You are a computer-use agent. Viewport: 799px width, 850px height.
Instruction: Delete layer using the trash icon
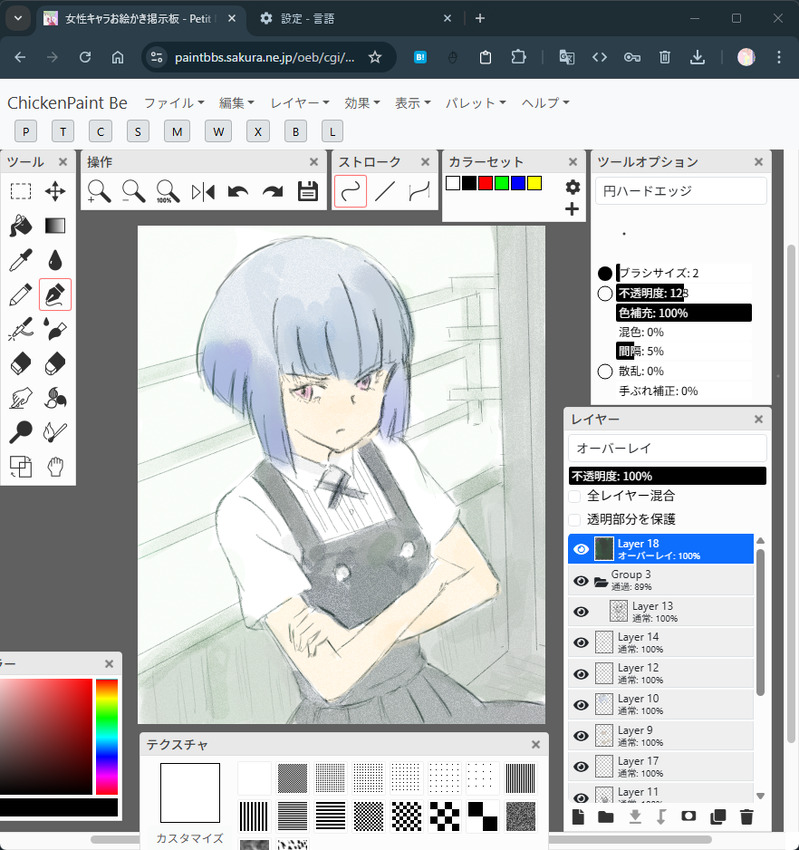746,817
